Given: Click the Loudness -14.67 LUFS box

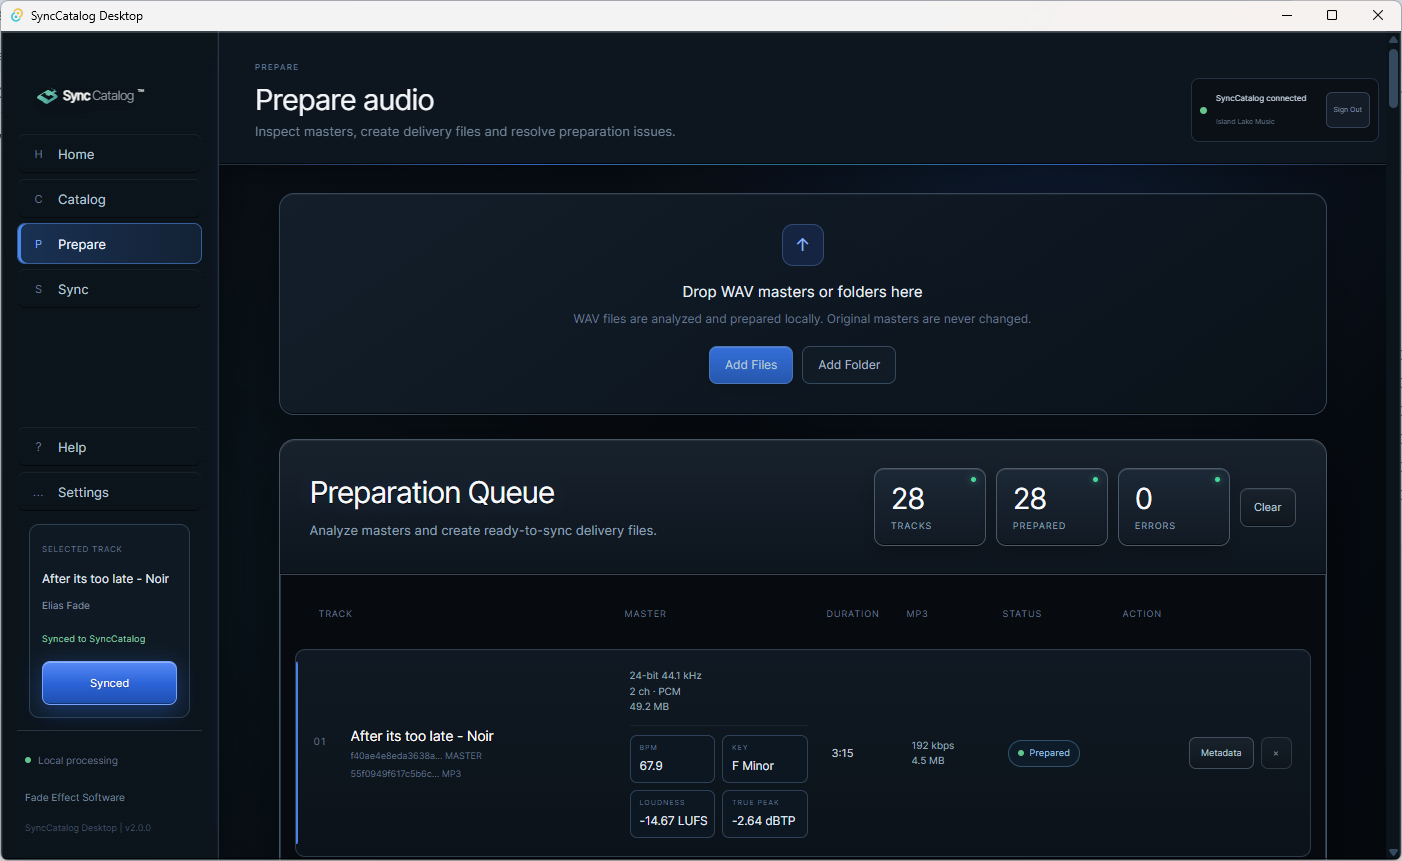Looking at the screenshot, I should 672,814.
